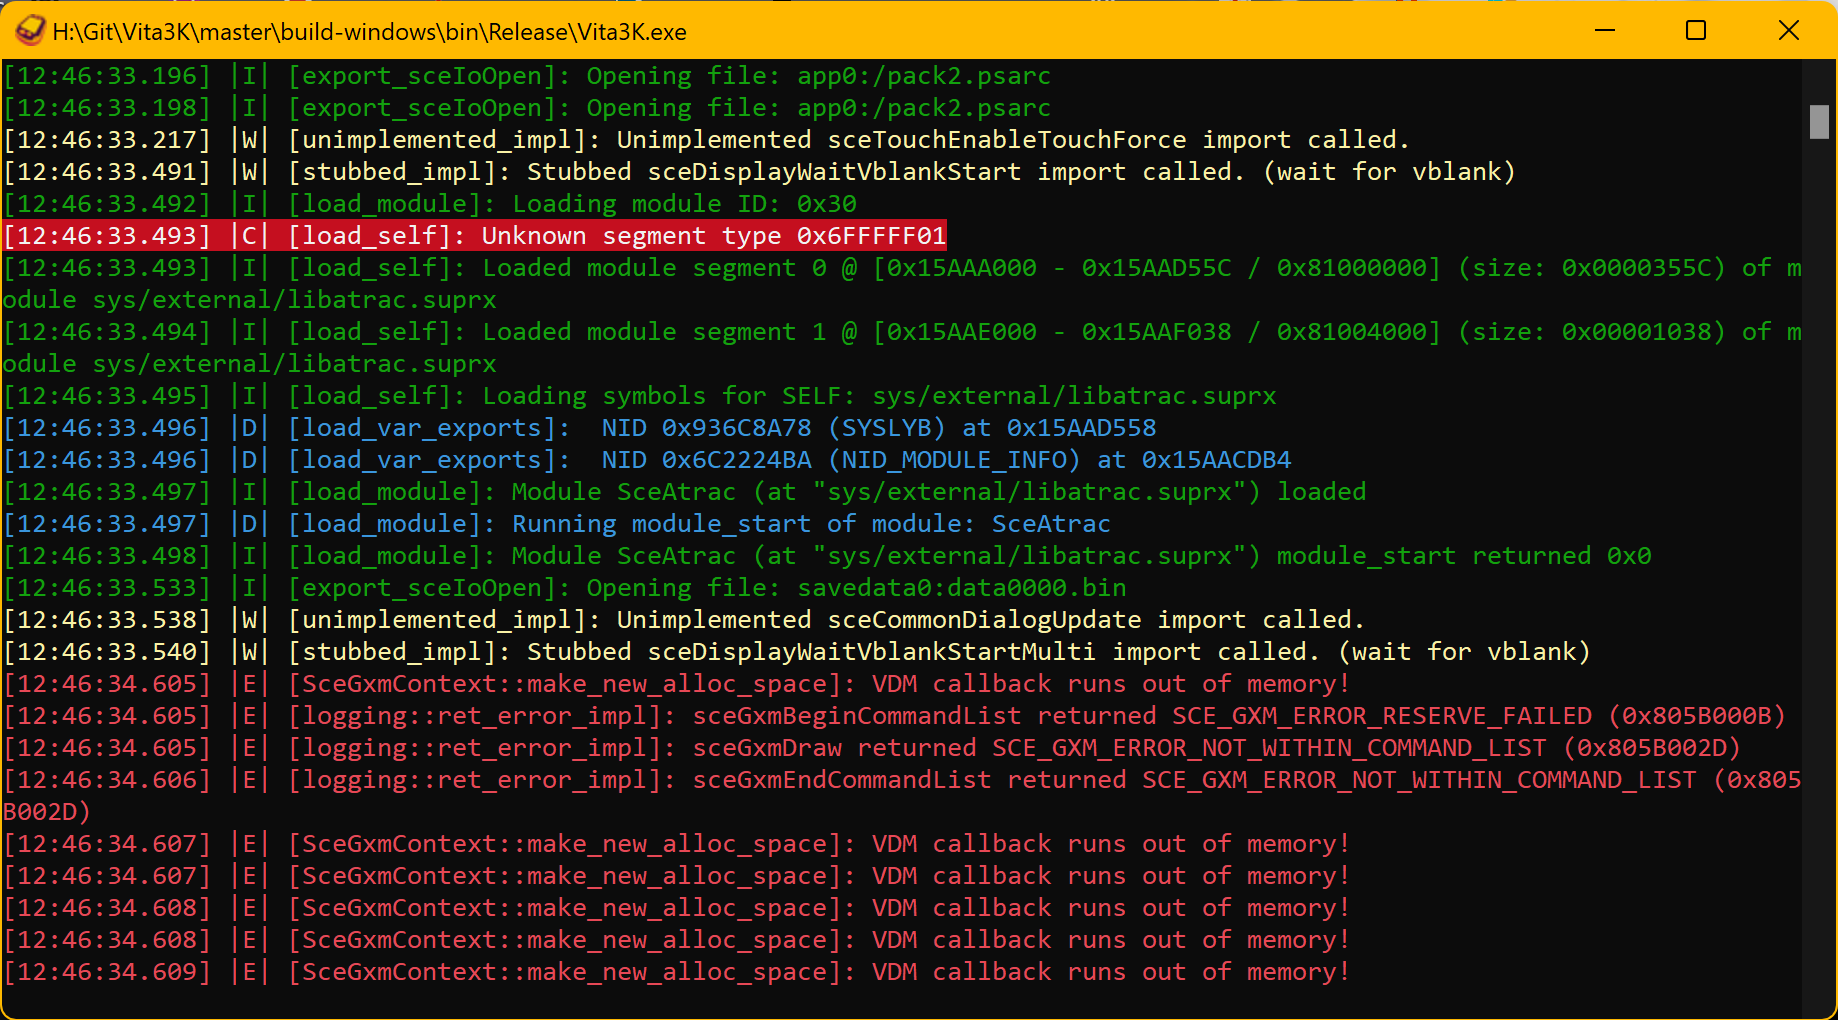Click the 'Loaded module segment 1' log line
The image size is (1838, 1020).
point(902,348)
